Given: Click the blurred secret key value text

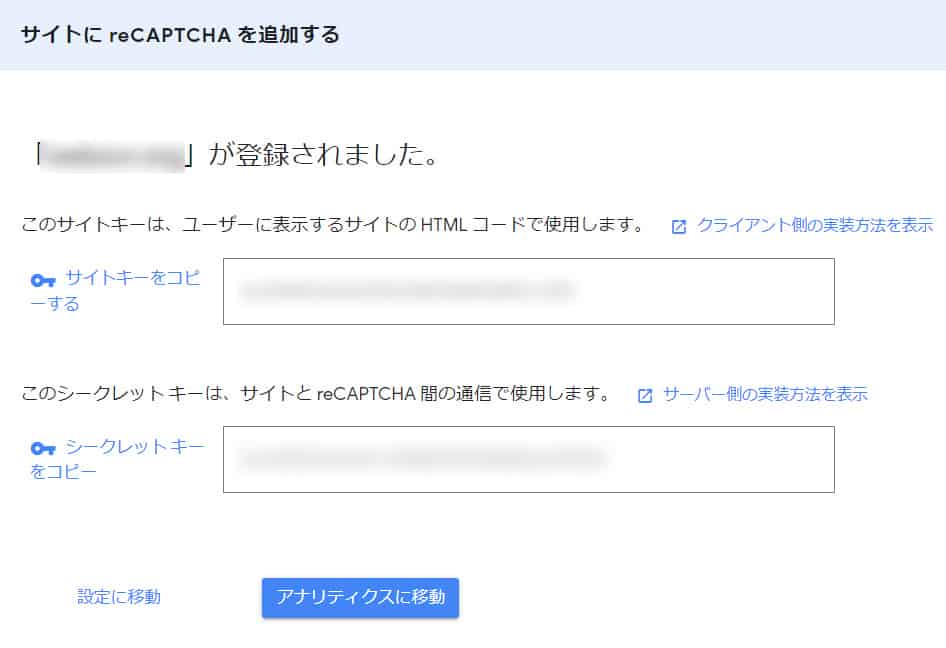Looking at the screenshot, I should point(420,459).
